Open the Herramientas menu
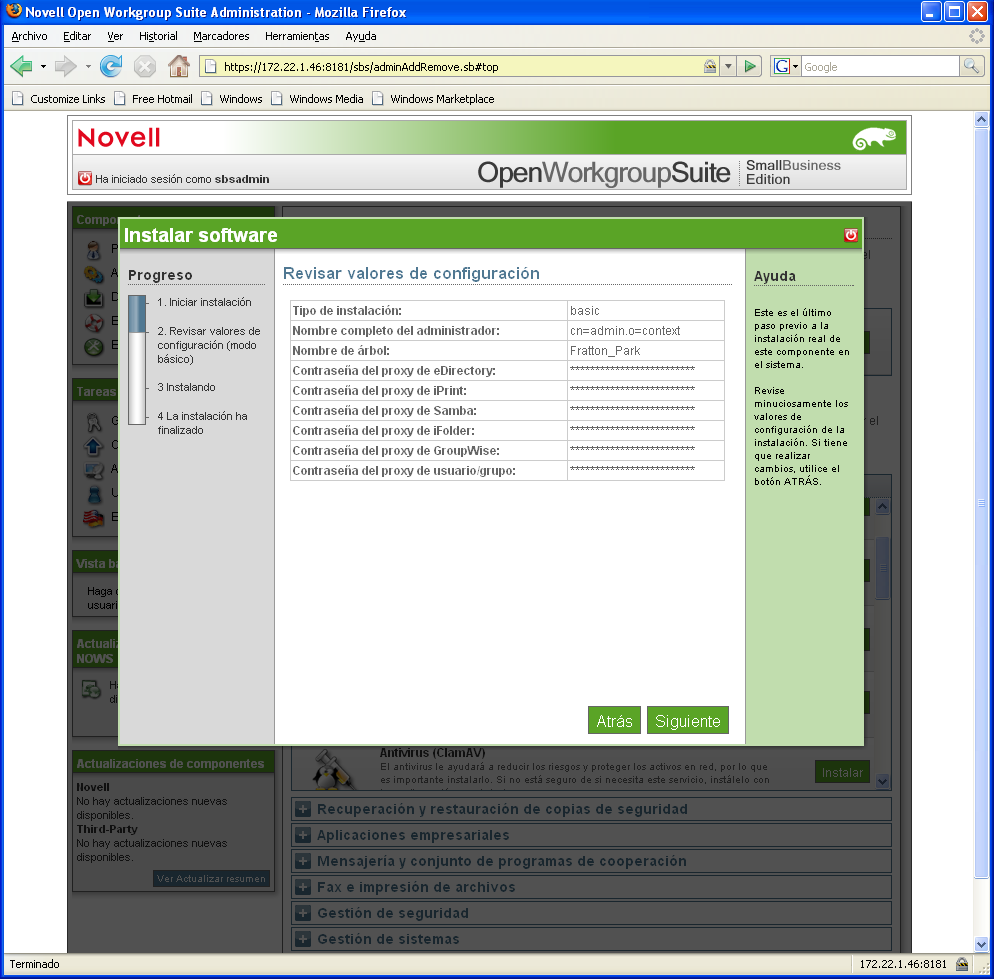Viewport: 994px width, 979px height. tap(297, 36)
